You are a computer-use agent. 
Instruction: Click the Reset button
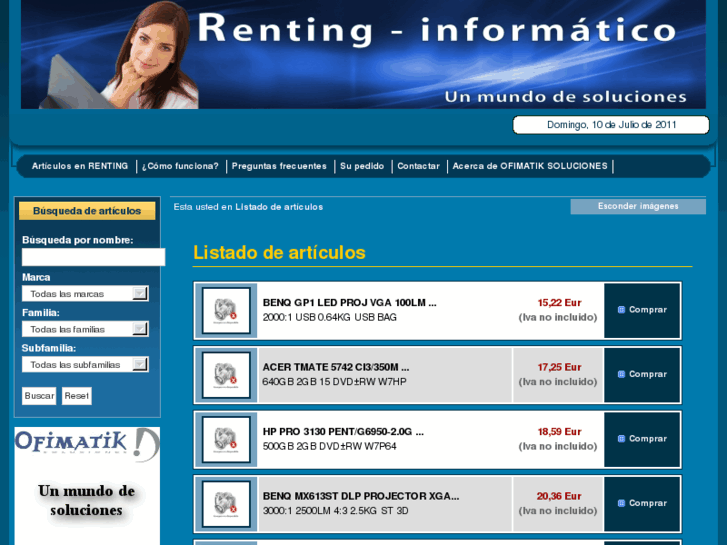77,396
